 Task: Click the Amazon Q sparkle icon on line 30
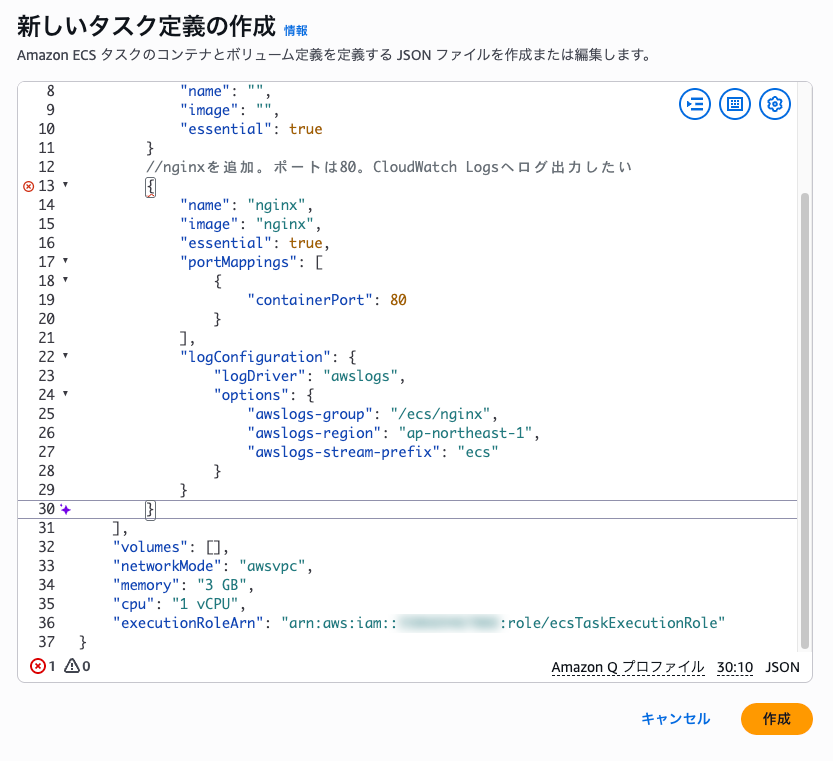click(65, 510)
